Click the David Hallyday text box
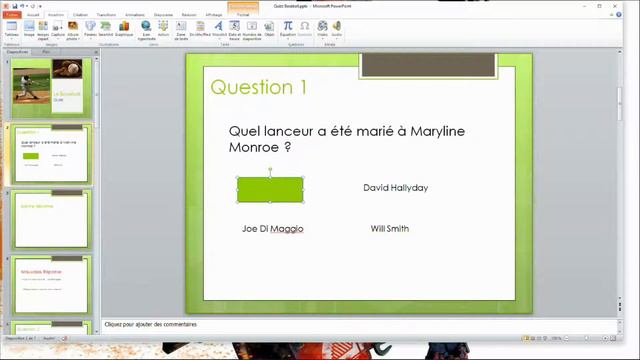Viewport: 640px width, 360px height. pos(396,188)
